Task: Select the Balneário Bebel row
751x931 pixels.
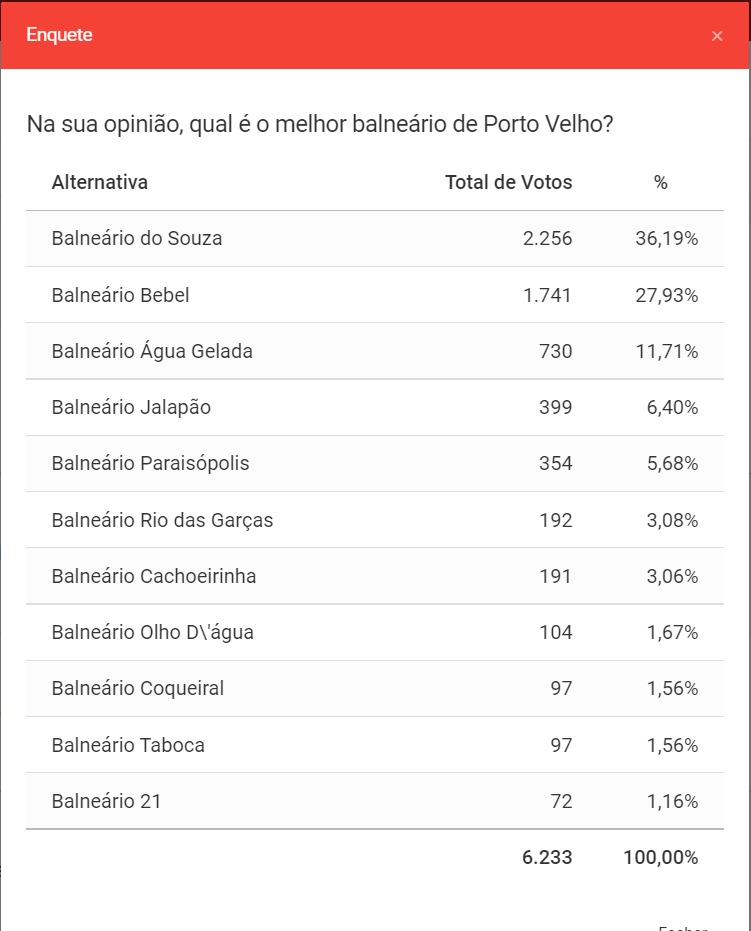Action: pos(120,295)
